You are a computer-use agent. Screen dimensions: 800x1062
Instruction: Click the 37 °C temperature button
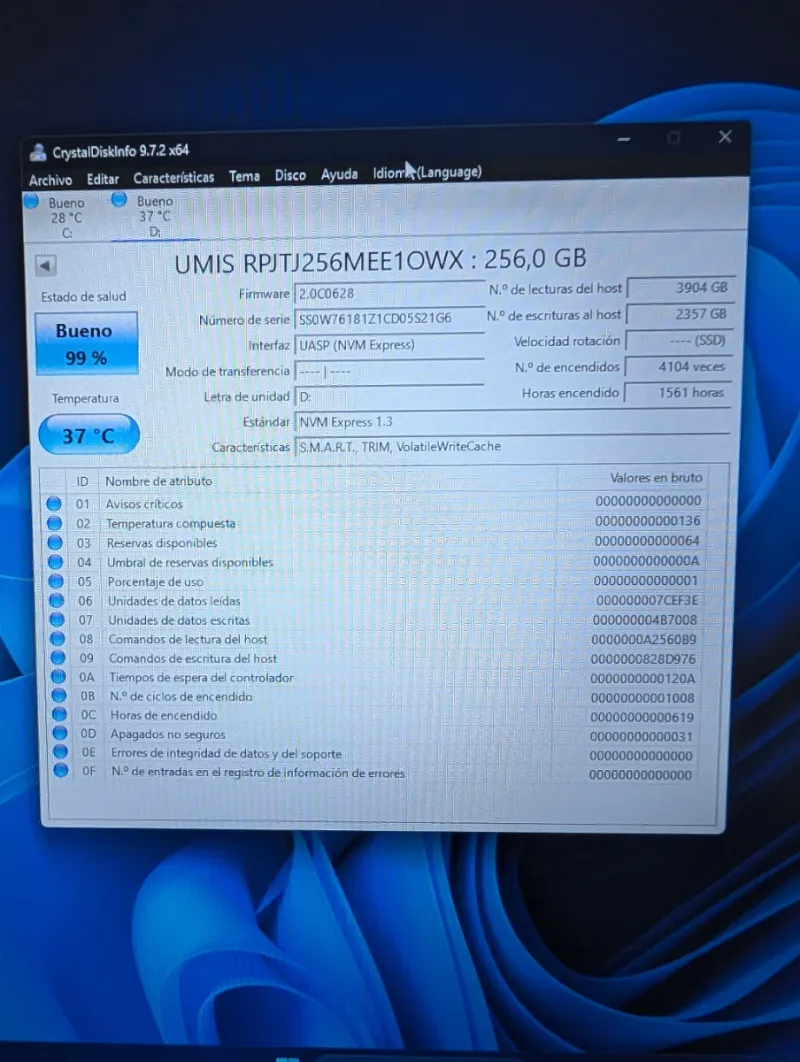[89, 436]
